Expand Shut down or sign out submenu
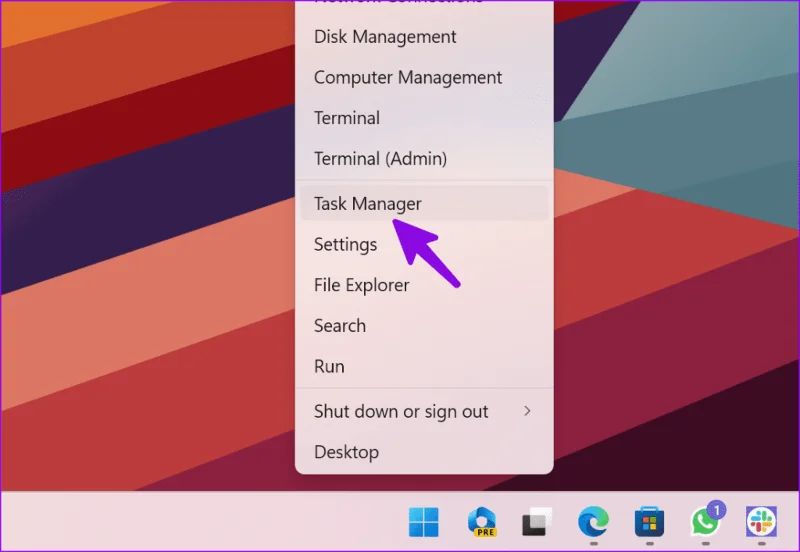 tap(424, 411)
